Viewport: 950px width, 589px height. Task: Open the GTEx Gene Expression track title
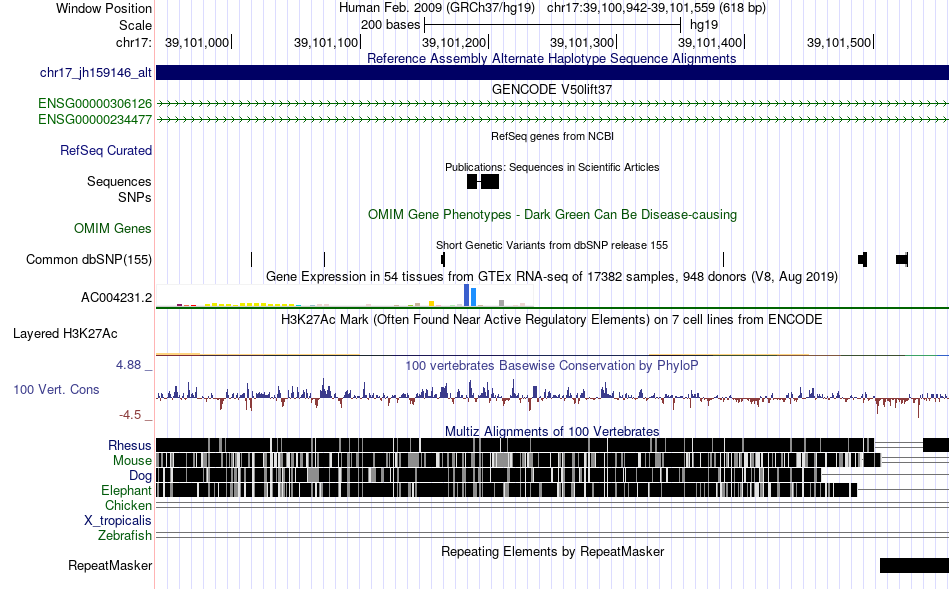point(552,277)
